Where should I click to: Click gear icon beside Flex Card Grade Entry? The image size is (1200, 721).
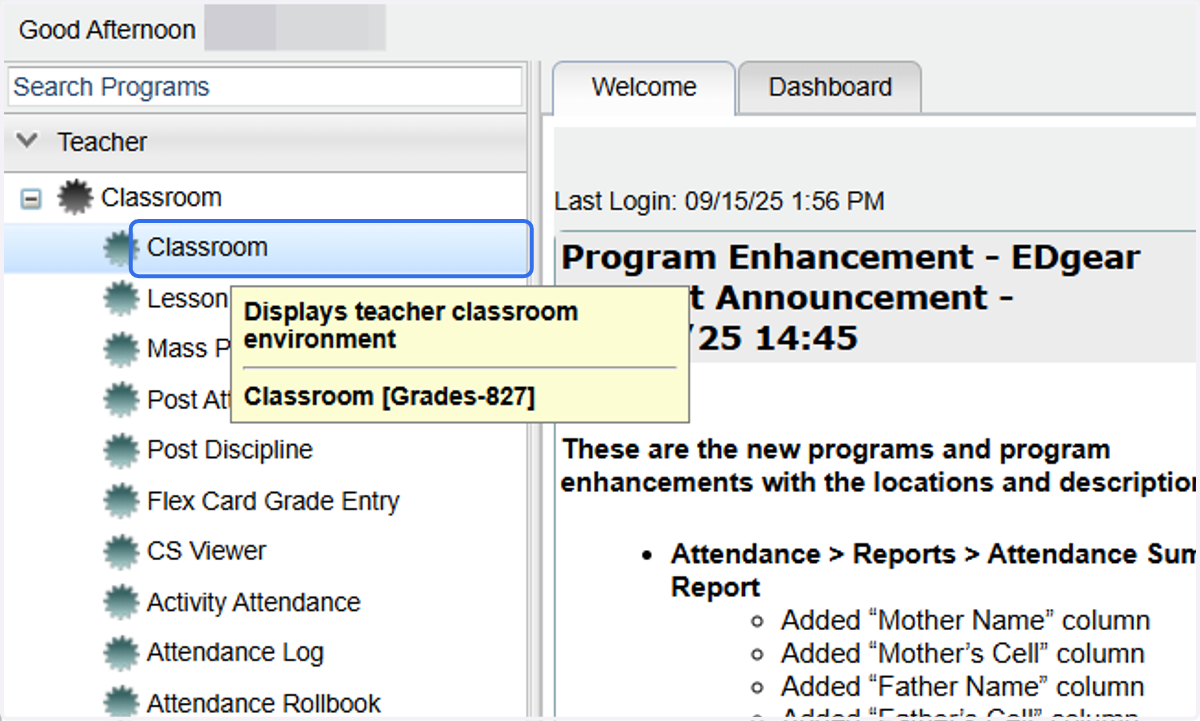tap(121, 501)
